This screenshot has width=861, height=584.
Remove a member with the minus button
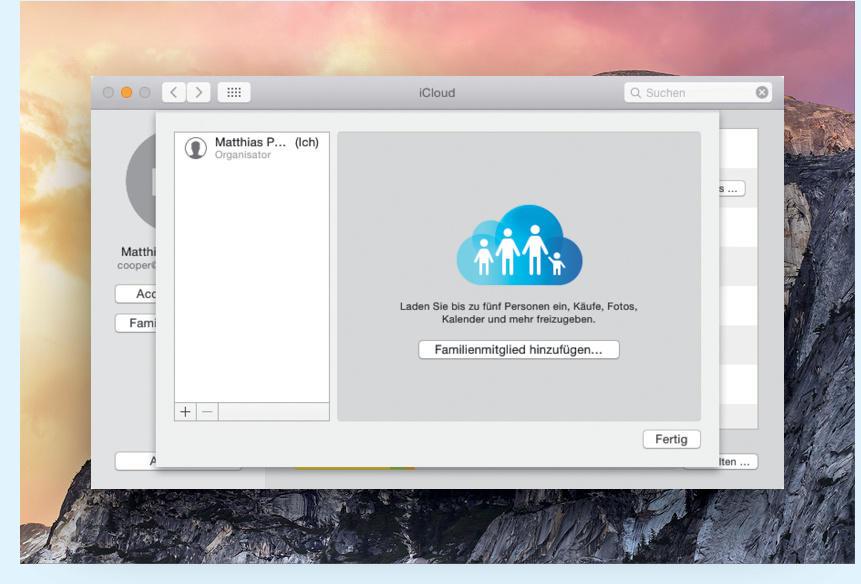208,412
